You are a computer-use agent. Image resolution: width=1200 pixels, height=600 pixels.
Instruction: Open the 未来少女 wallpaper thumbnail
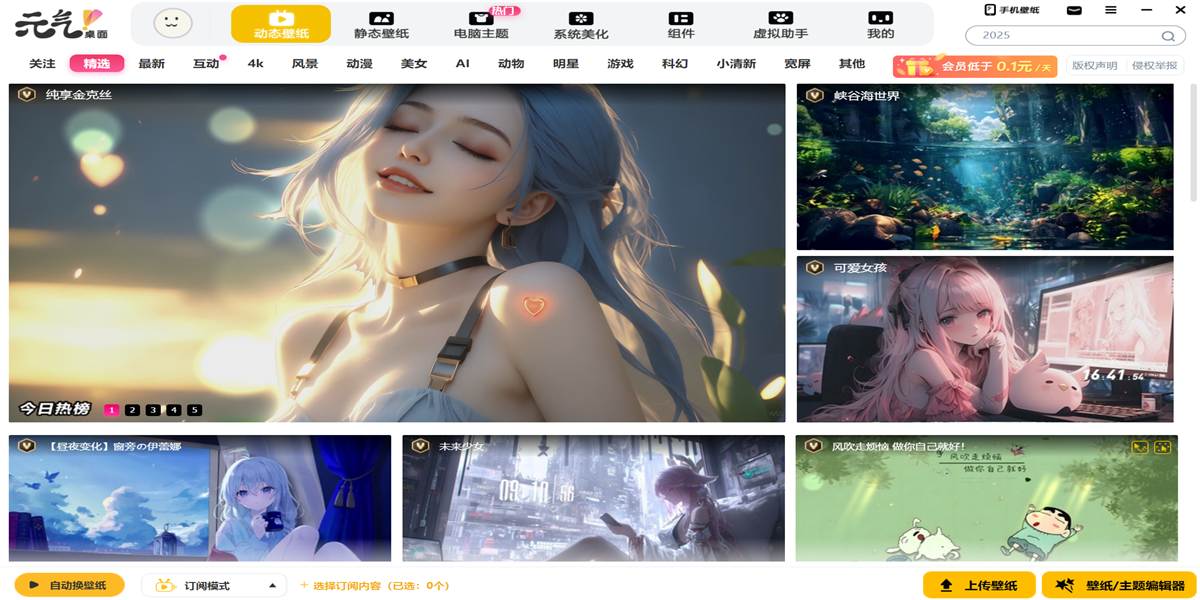coord(593,500)
